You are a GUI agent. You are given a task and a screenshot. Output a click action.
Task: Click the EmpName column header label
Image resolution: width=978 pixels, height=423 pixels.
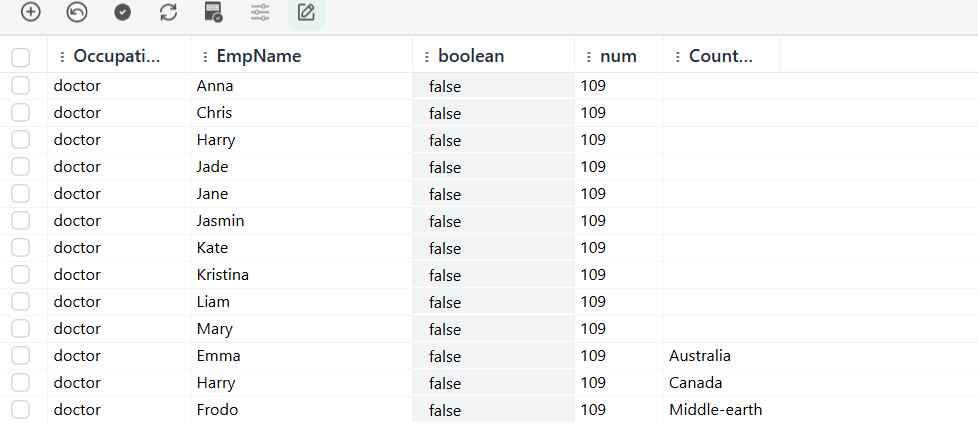click(x=259, y=56)
